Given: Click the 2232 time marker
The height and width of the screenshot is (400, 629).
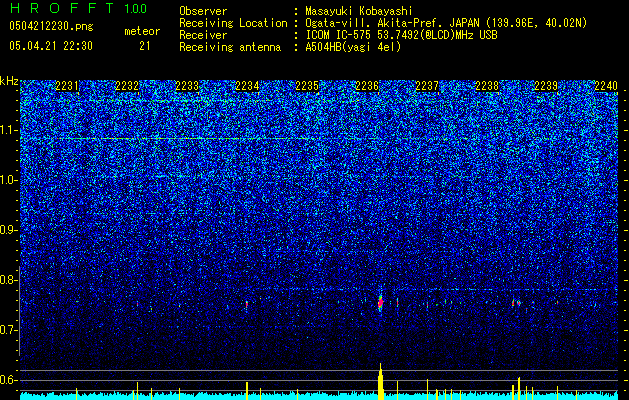Looking at the screenshot, I should [x=127, y=86].
